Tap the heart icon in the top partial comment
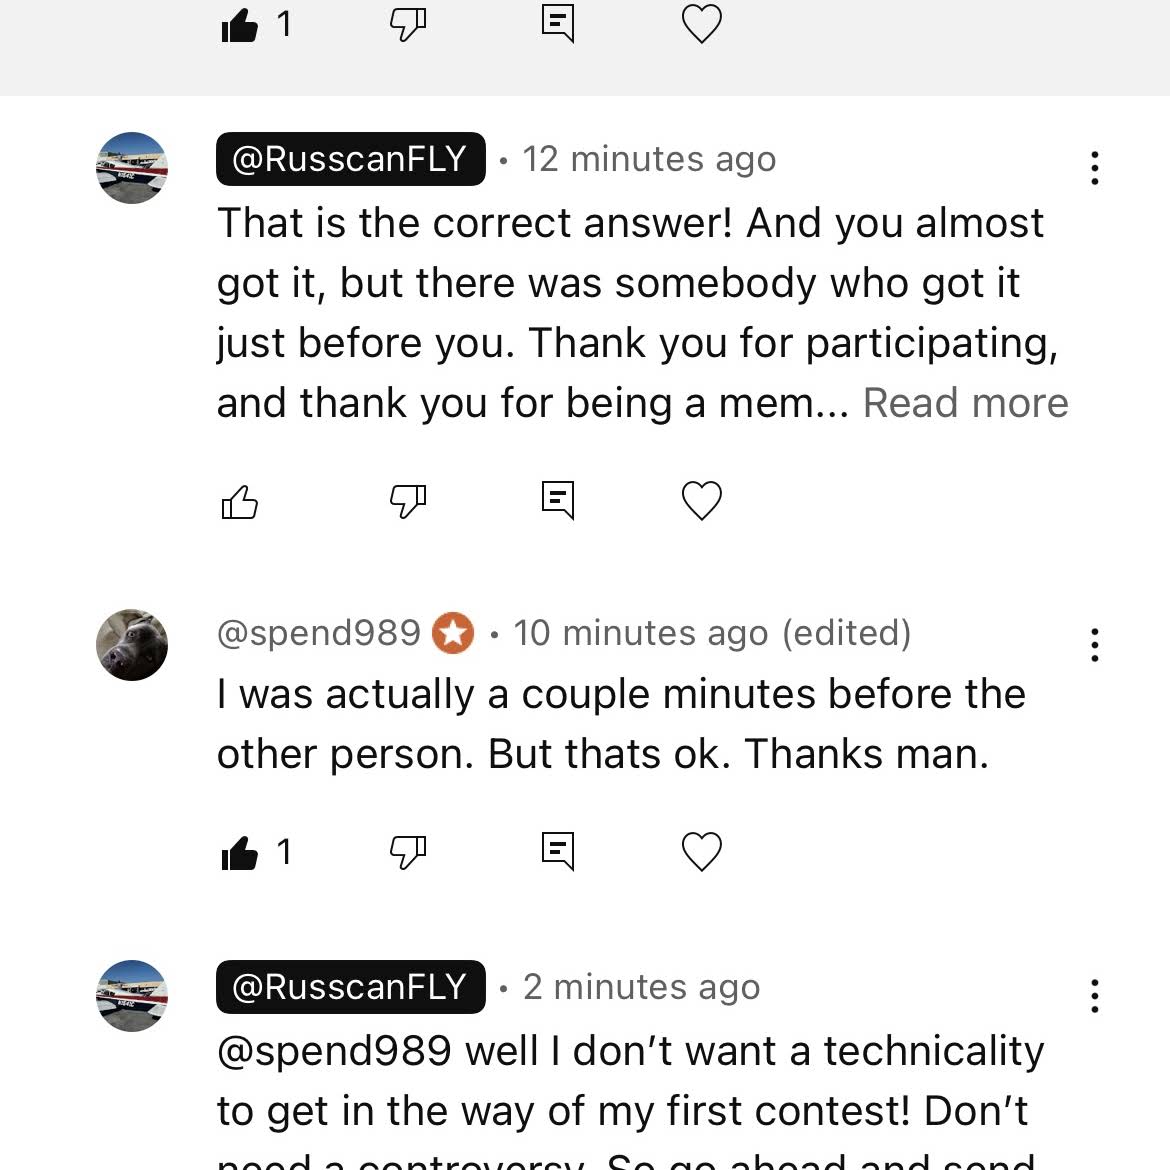This screenshot has width=1170, height=1170. [x=701, y=24]
